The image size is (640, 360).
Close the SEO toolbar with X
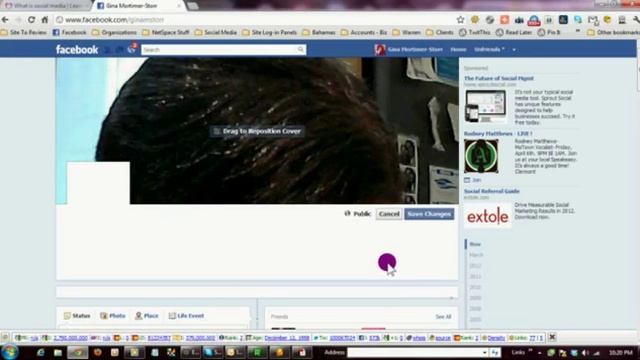[x=552, y=337]
